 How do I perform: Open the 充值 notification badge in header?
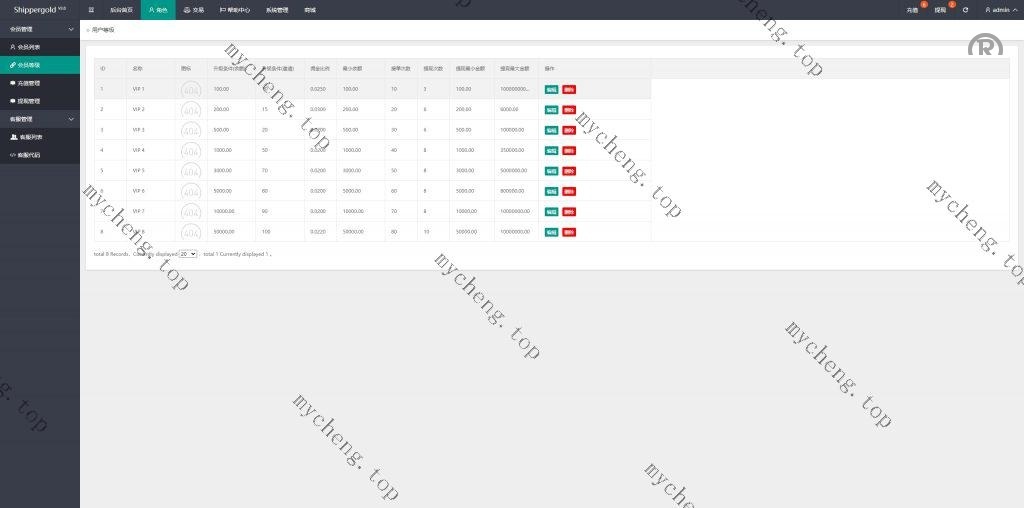pos(912,9)
